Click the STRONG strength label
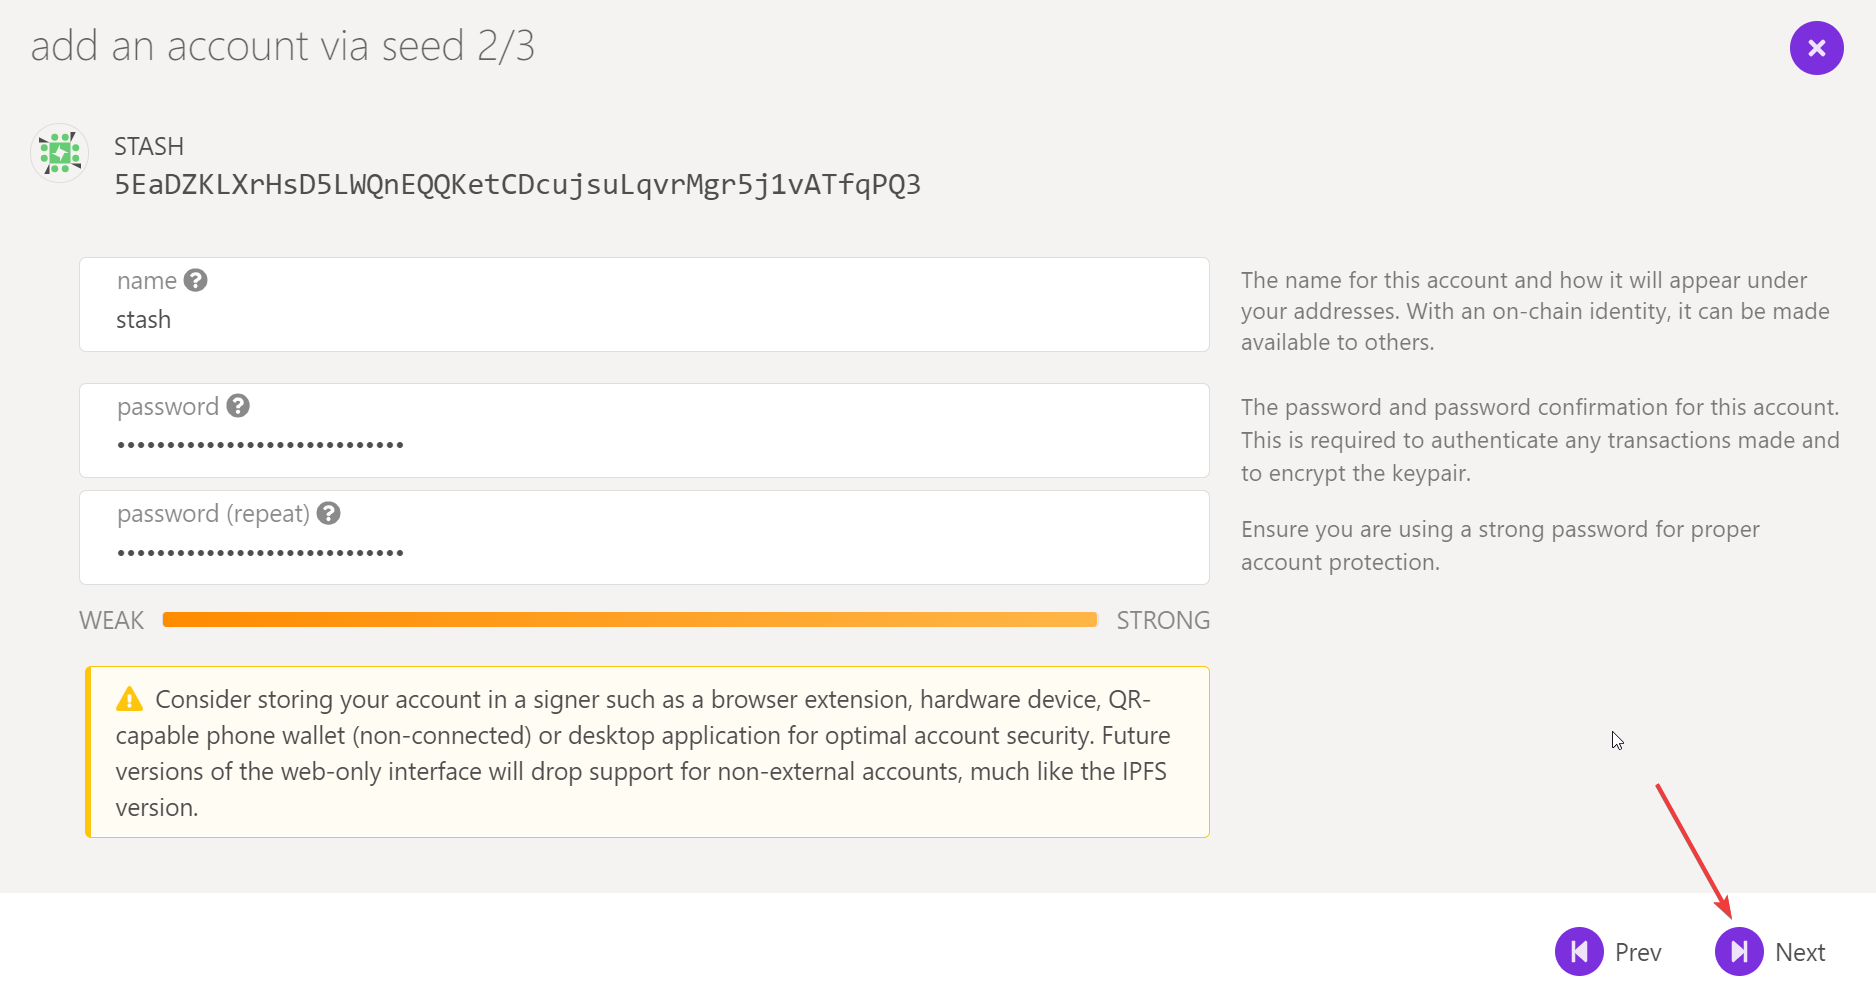This screenshot has width=1876, height=998. [x=1163, y=621]
